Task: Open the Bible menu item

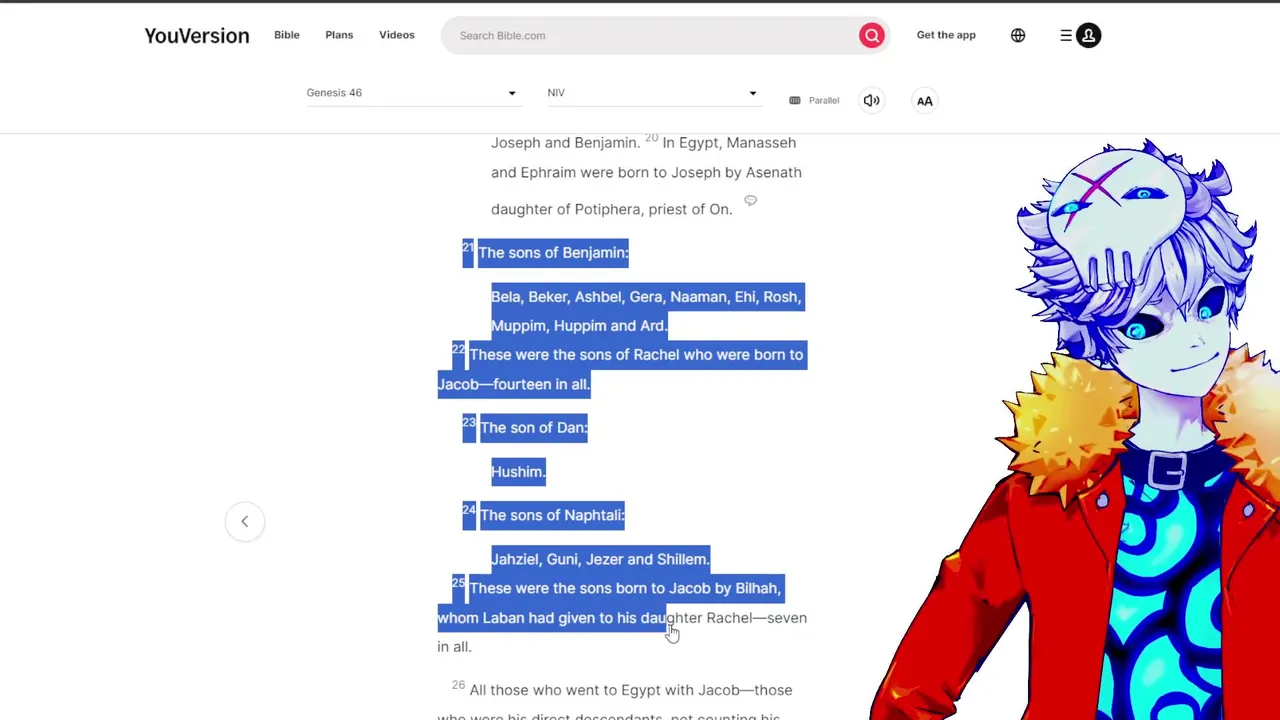Action: coord(287,35)
